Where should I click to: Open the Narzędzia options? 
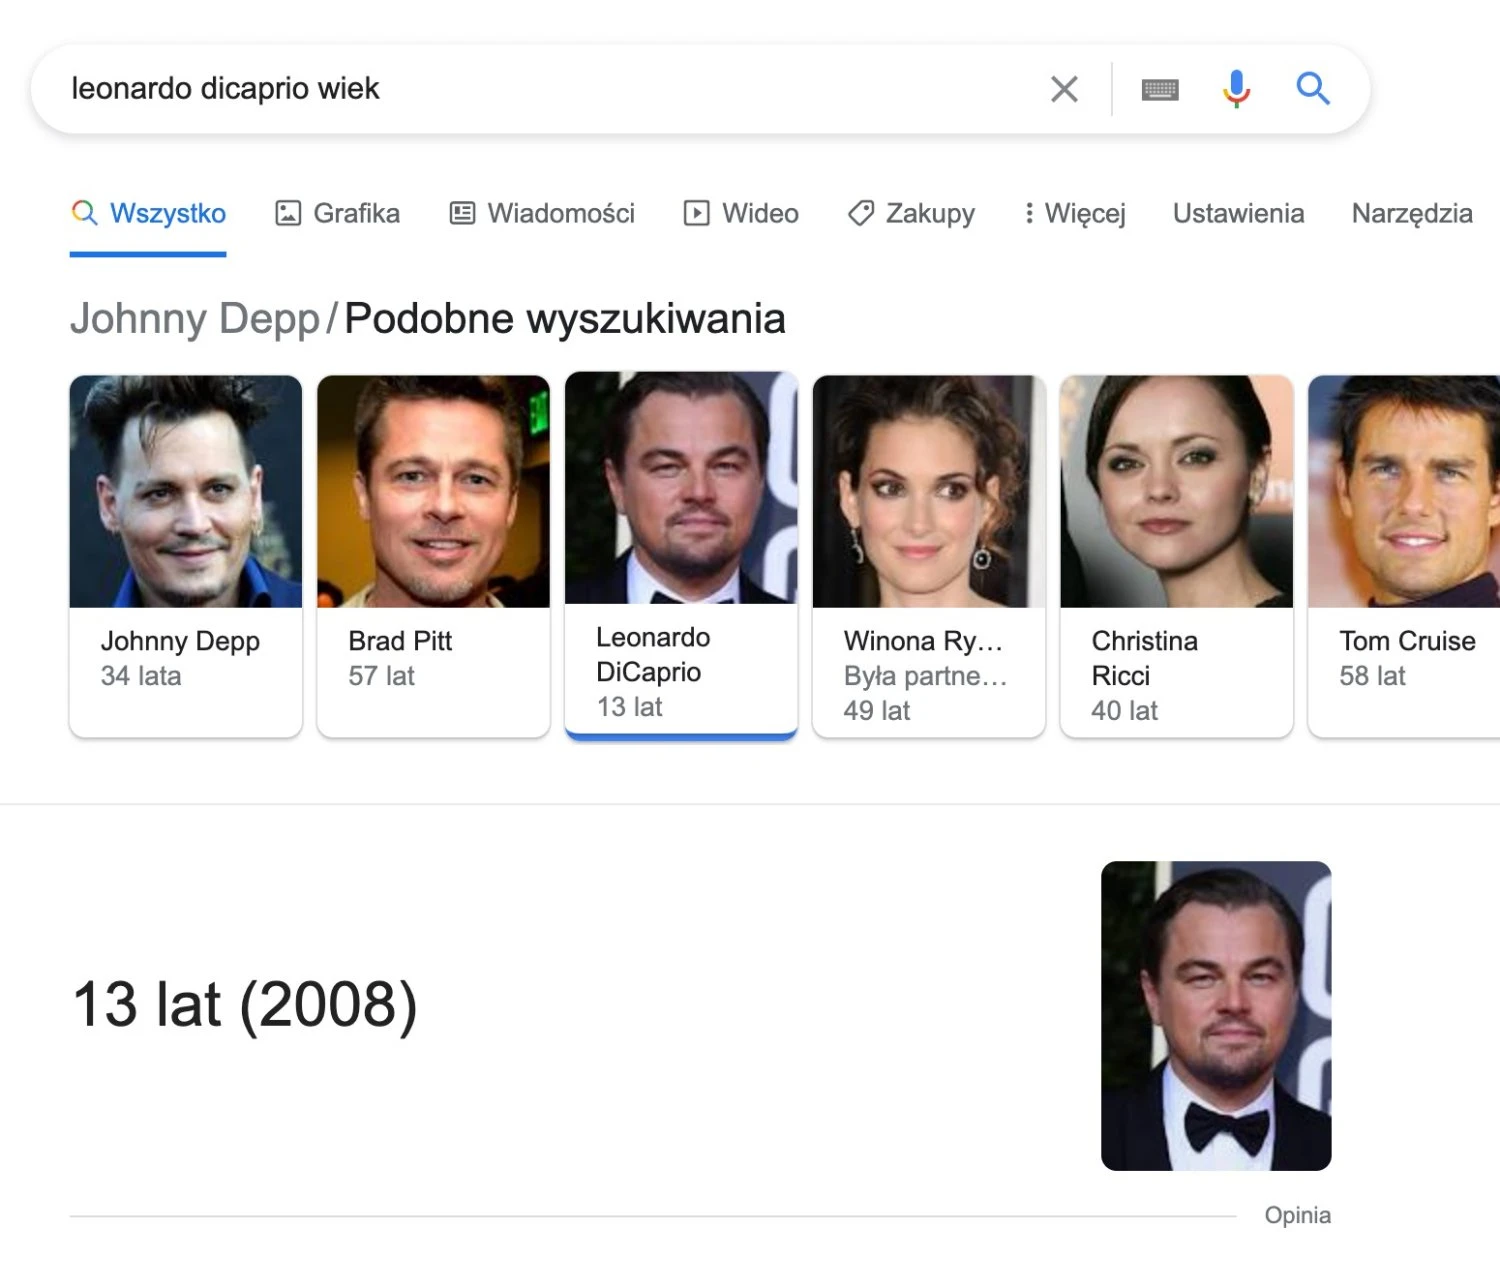[x=1412, y=214]
